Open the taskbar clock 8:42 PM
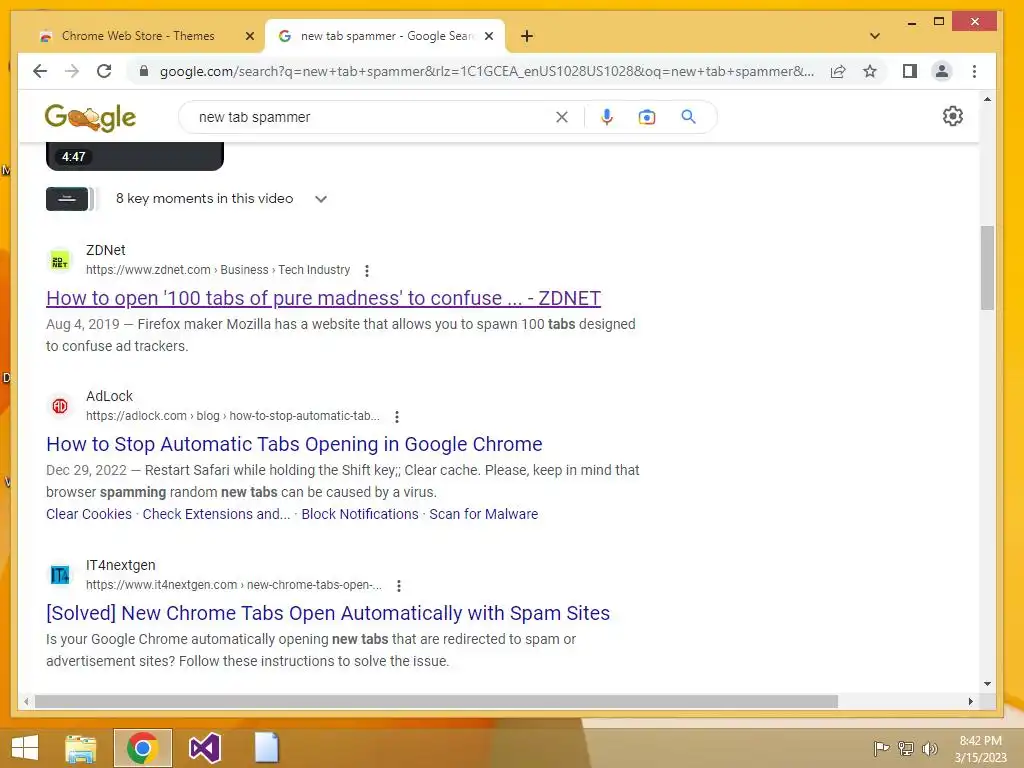This screenshot has height=768, width=1024. click(x=980, y=748)
